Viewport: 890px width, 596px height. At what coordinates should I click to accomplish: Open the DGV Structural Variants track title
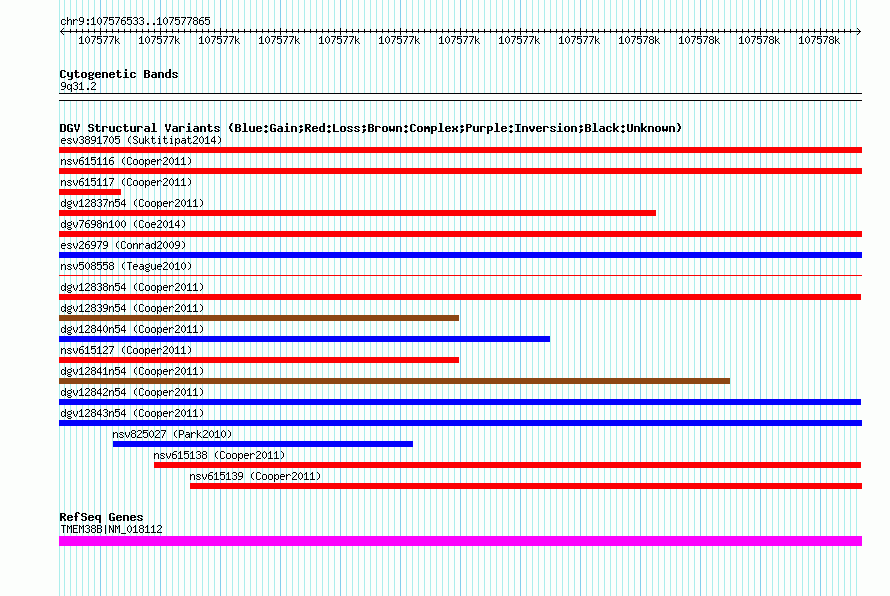pos(371,128)
